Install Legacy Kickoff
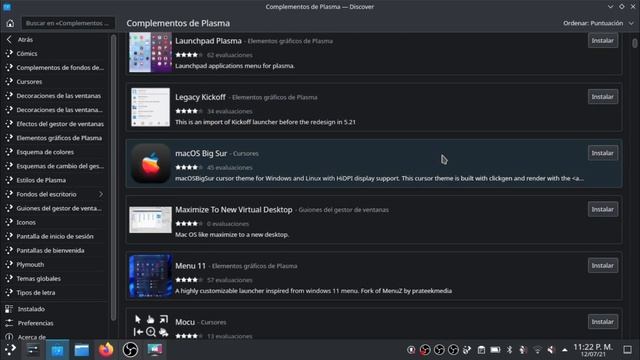The image size is (640, 360). pyautogui.click(x=602, y=97)
